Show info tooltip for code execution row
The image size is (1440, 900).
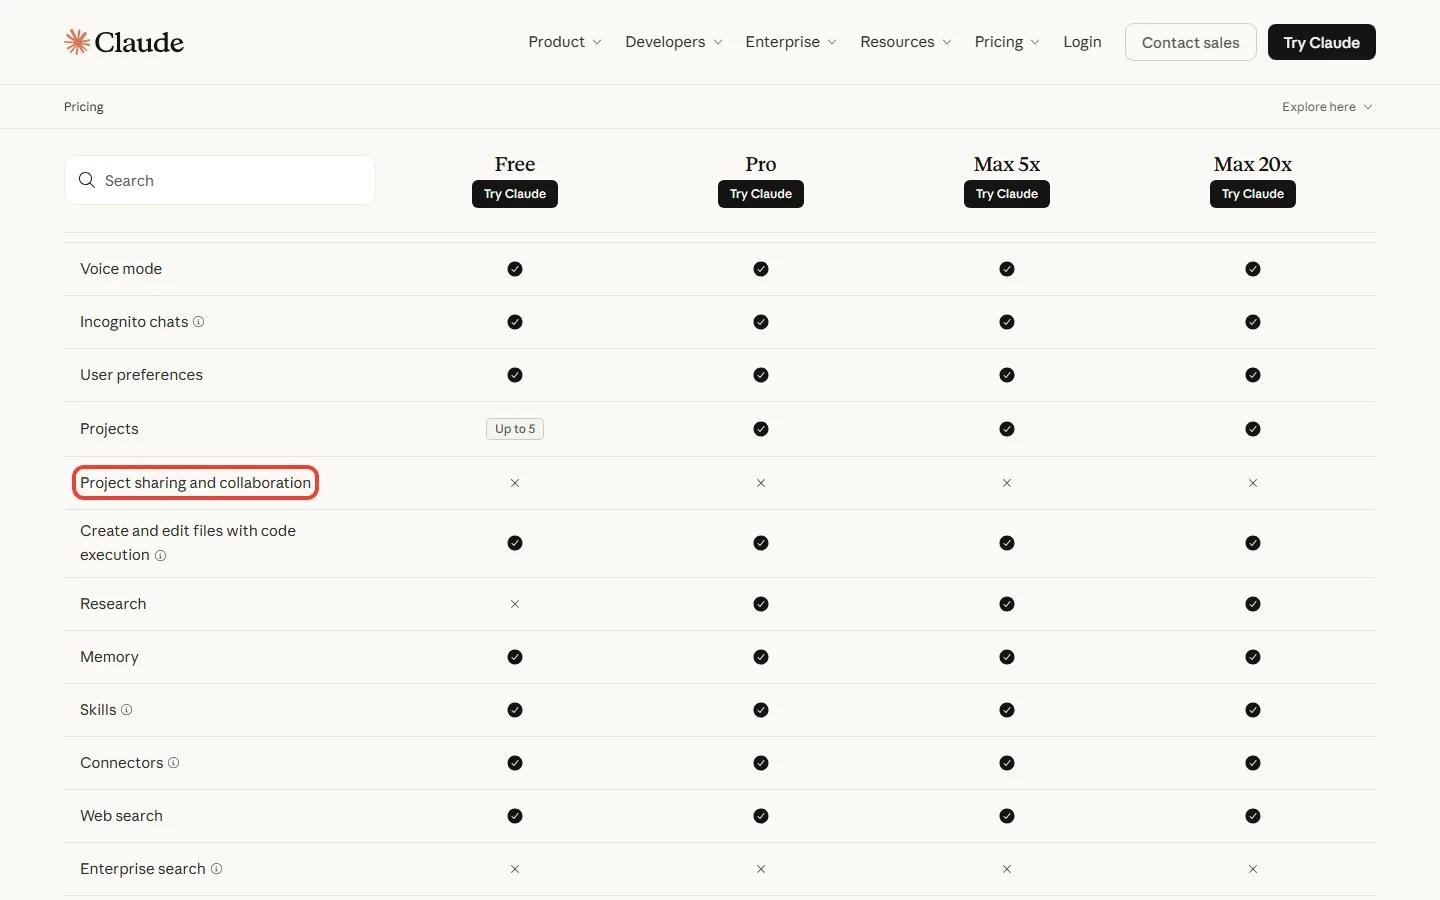tap(160, 556)
